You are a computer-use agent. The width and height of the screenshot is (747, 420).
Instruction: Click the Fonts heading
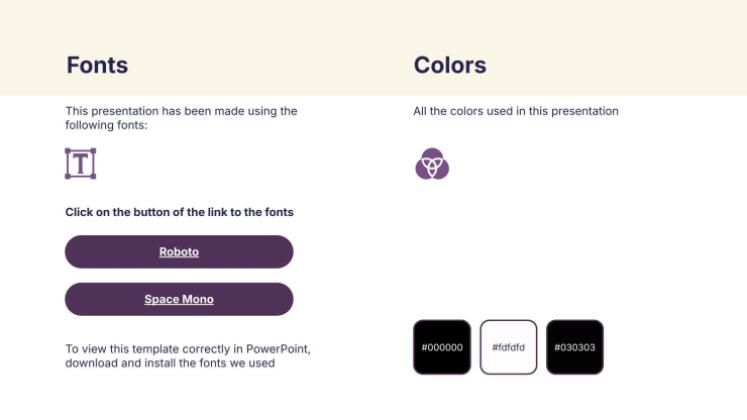97,65
